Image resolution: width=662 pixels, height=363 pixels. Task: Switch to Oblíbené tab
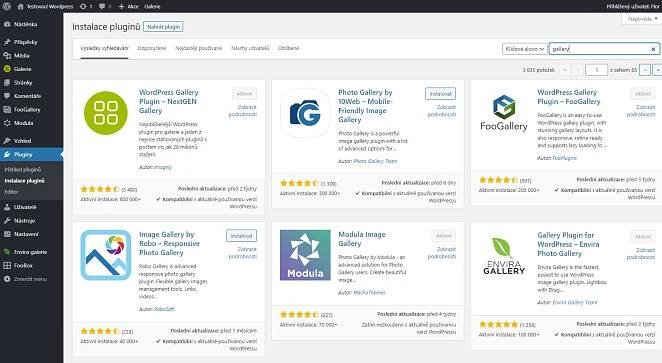click(x=289, y=48)
